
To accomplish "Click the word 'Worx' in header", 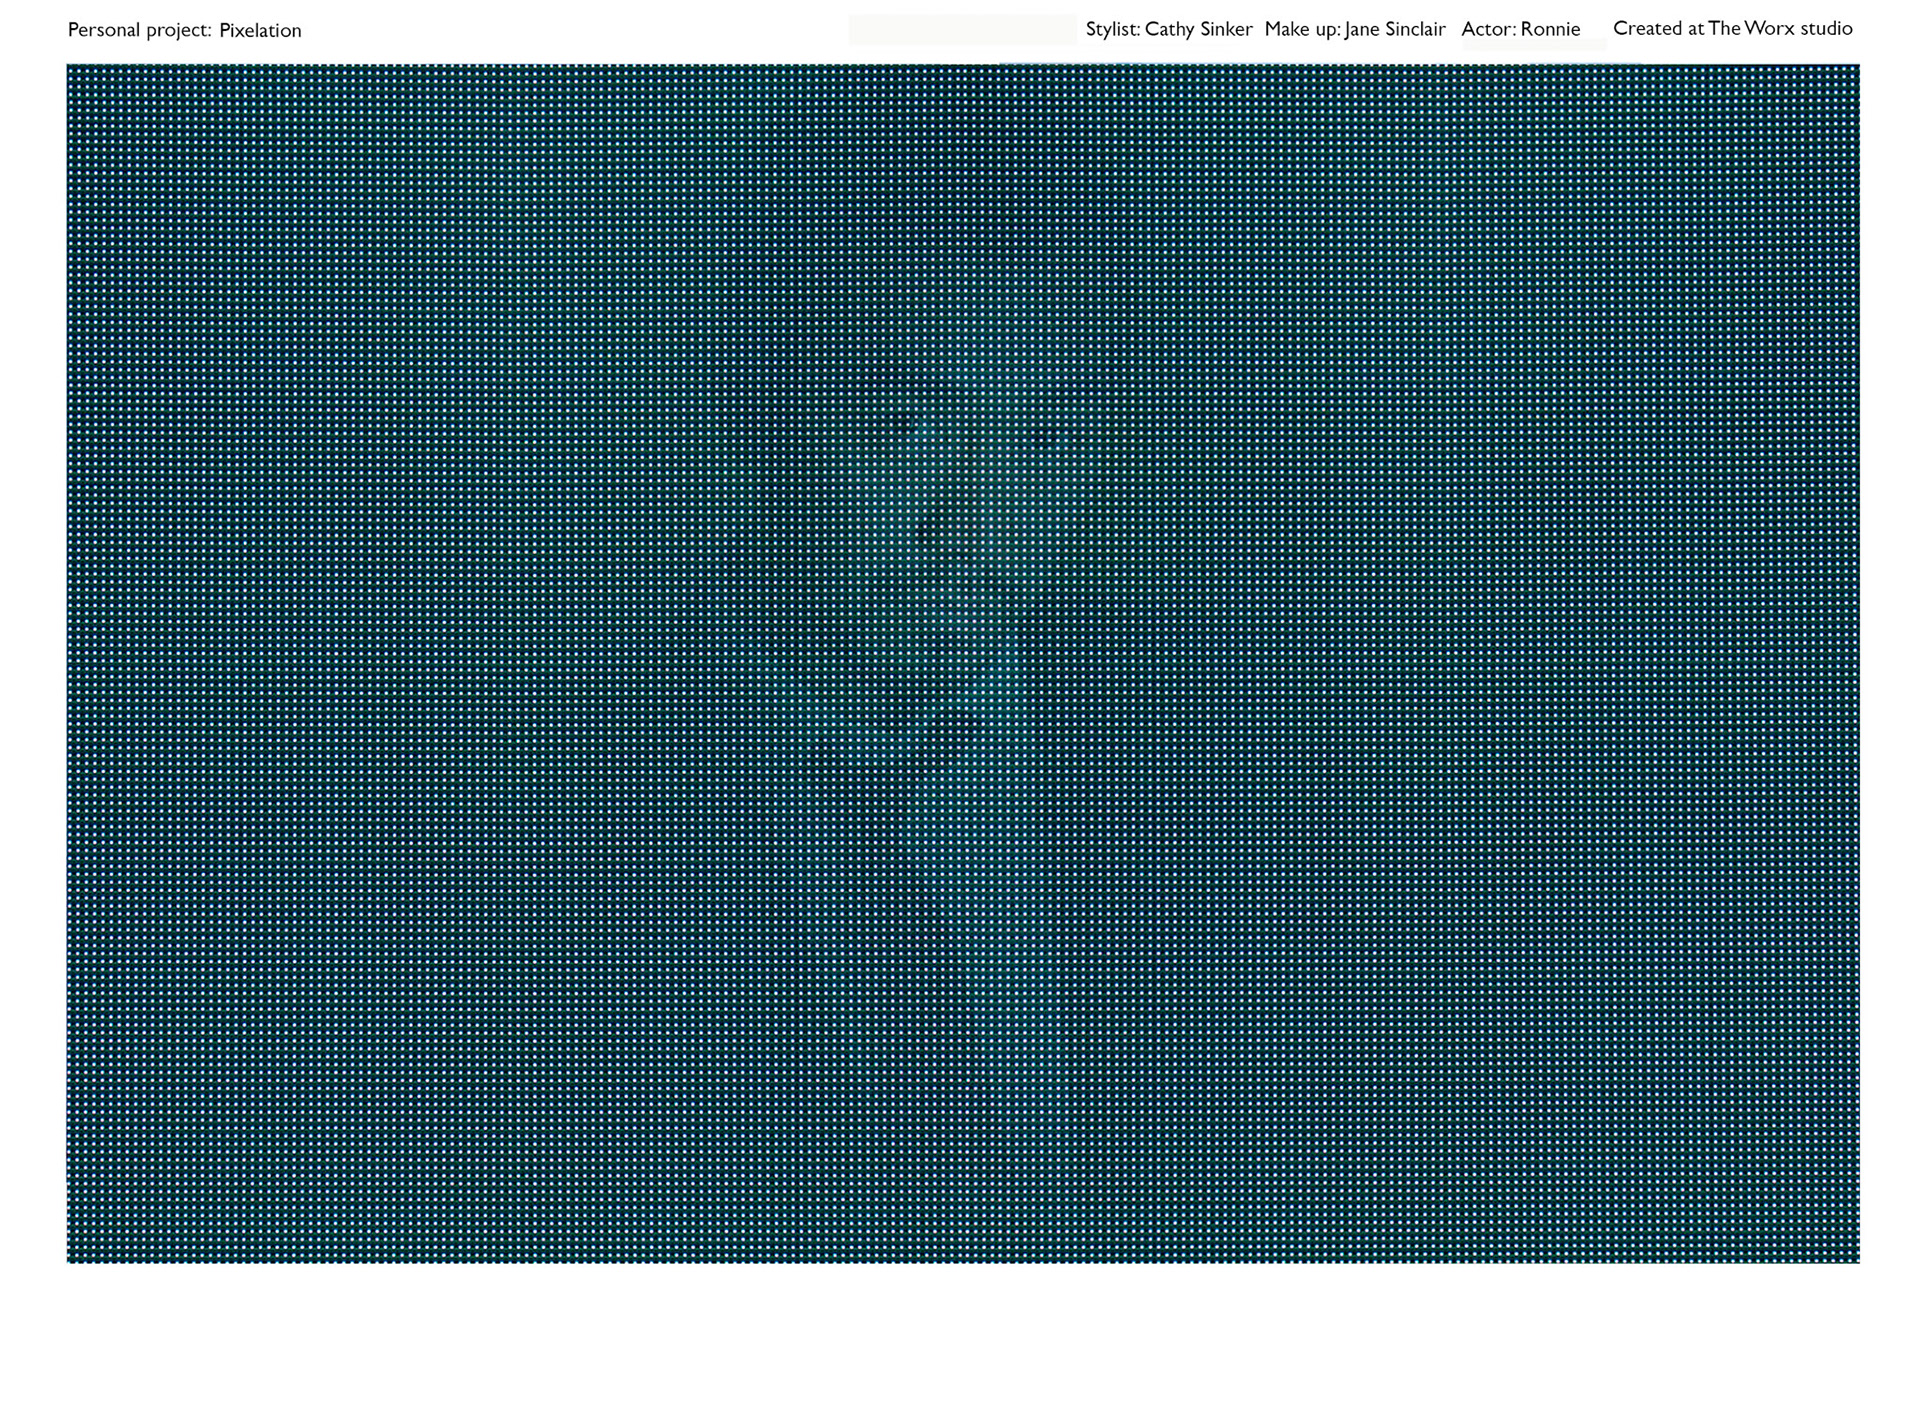I will (x=1769, y=28).
